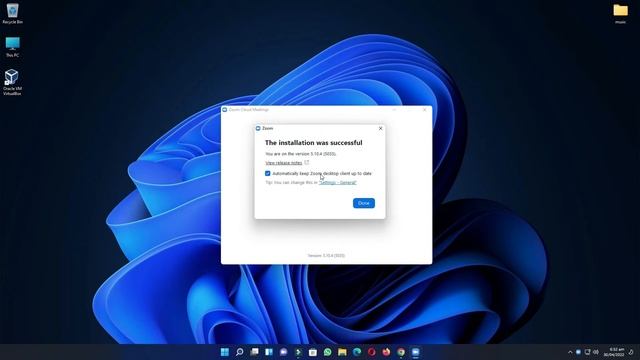Minimize the Zoom Cloud Meetings window
Screen dimensions: 640x360
tap(394, 110)
